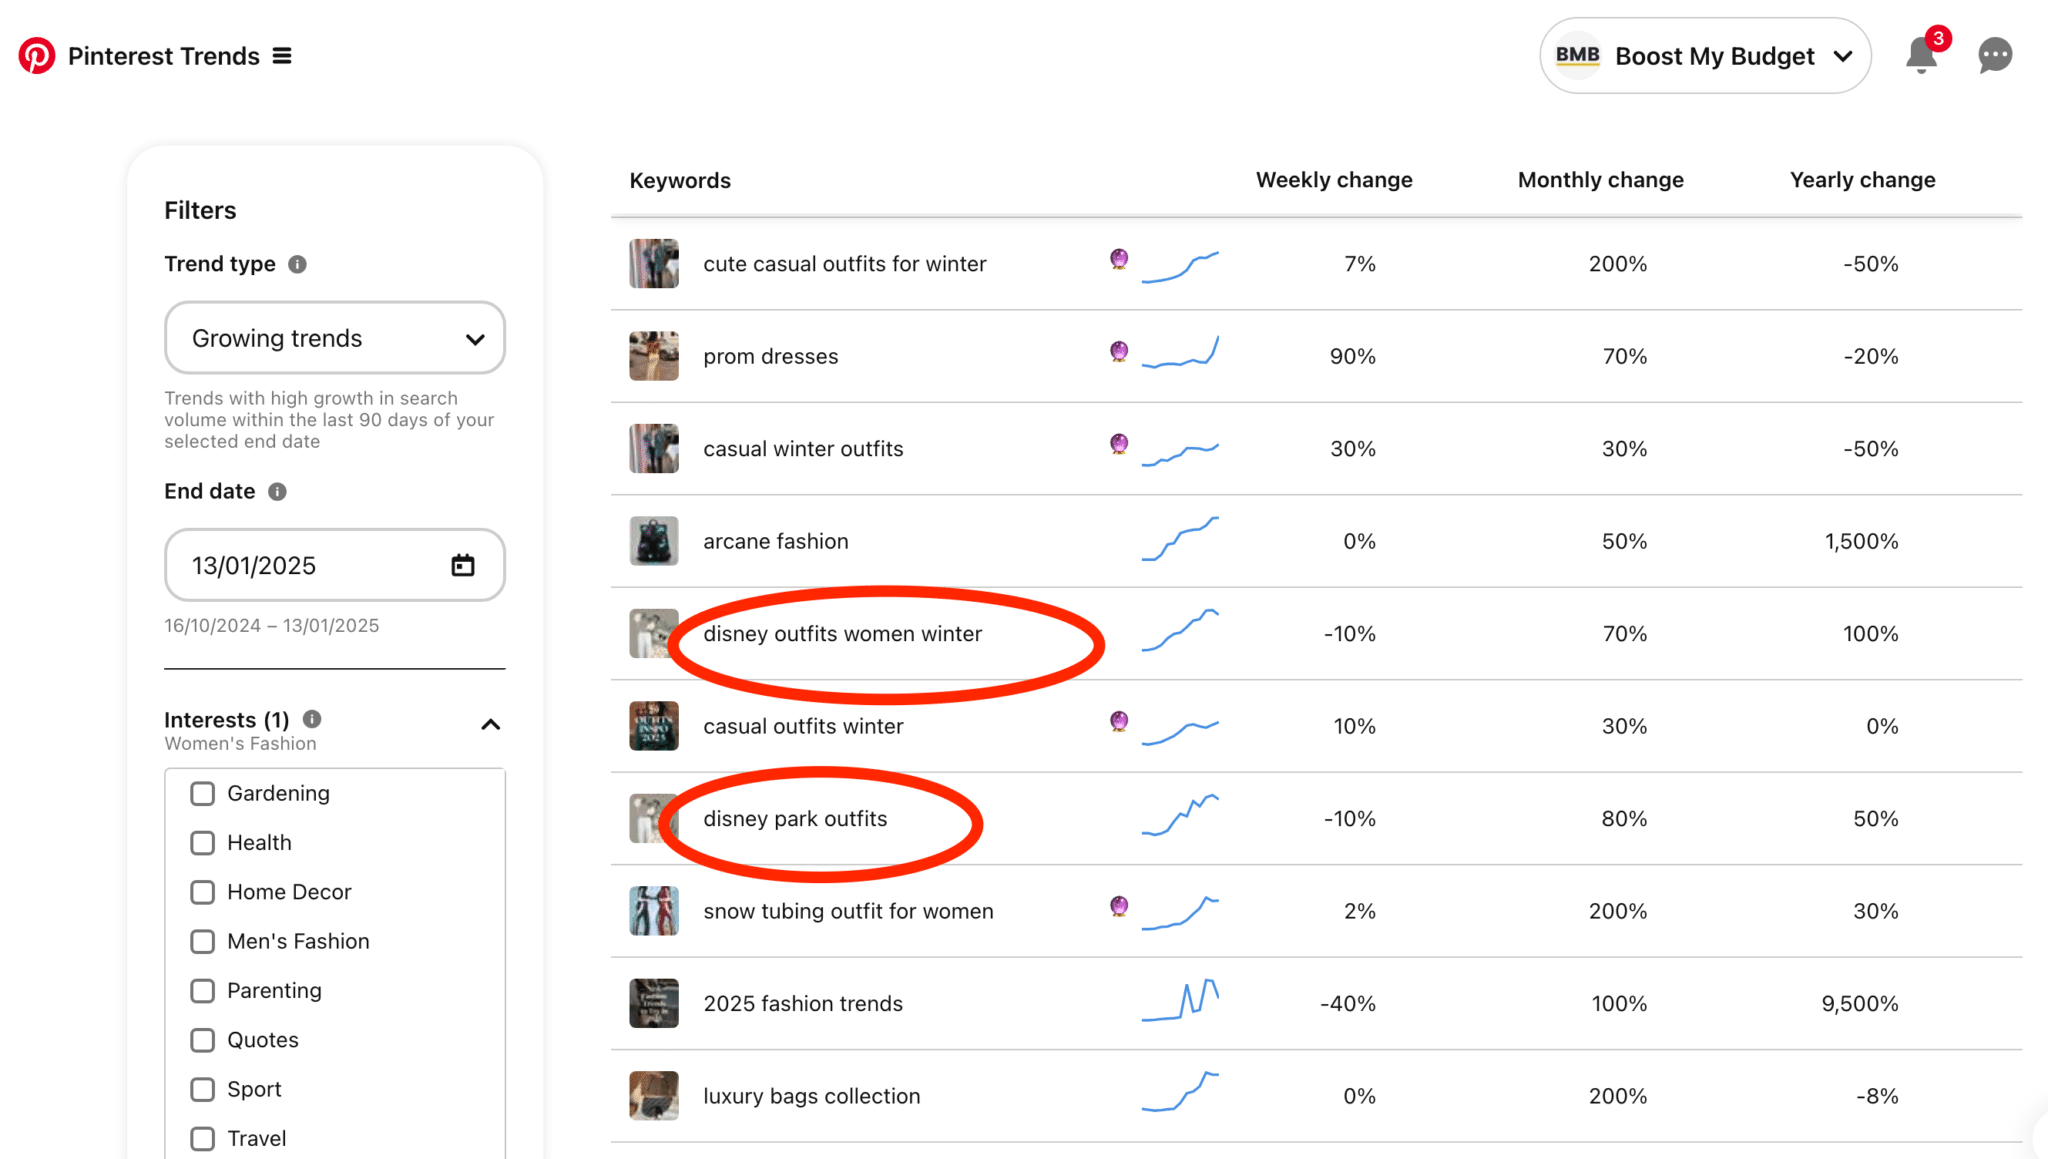Click the prediction ball icon for casual outfits winter

1119,721
